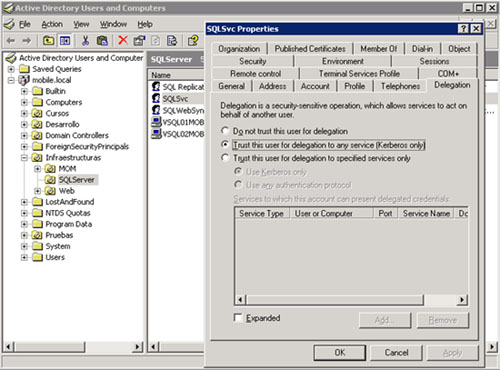Expand the MOM node
Screen dimensions: 500x370
coord(37,169)
